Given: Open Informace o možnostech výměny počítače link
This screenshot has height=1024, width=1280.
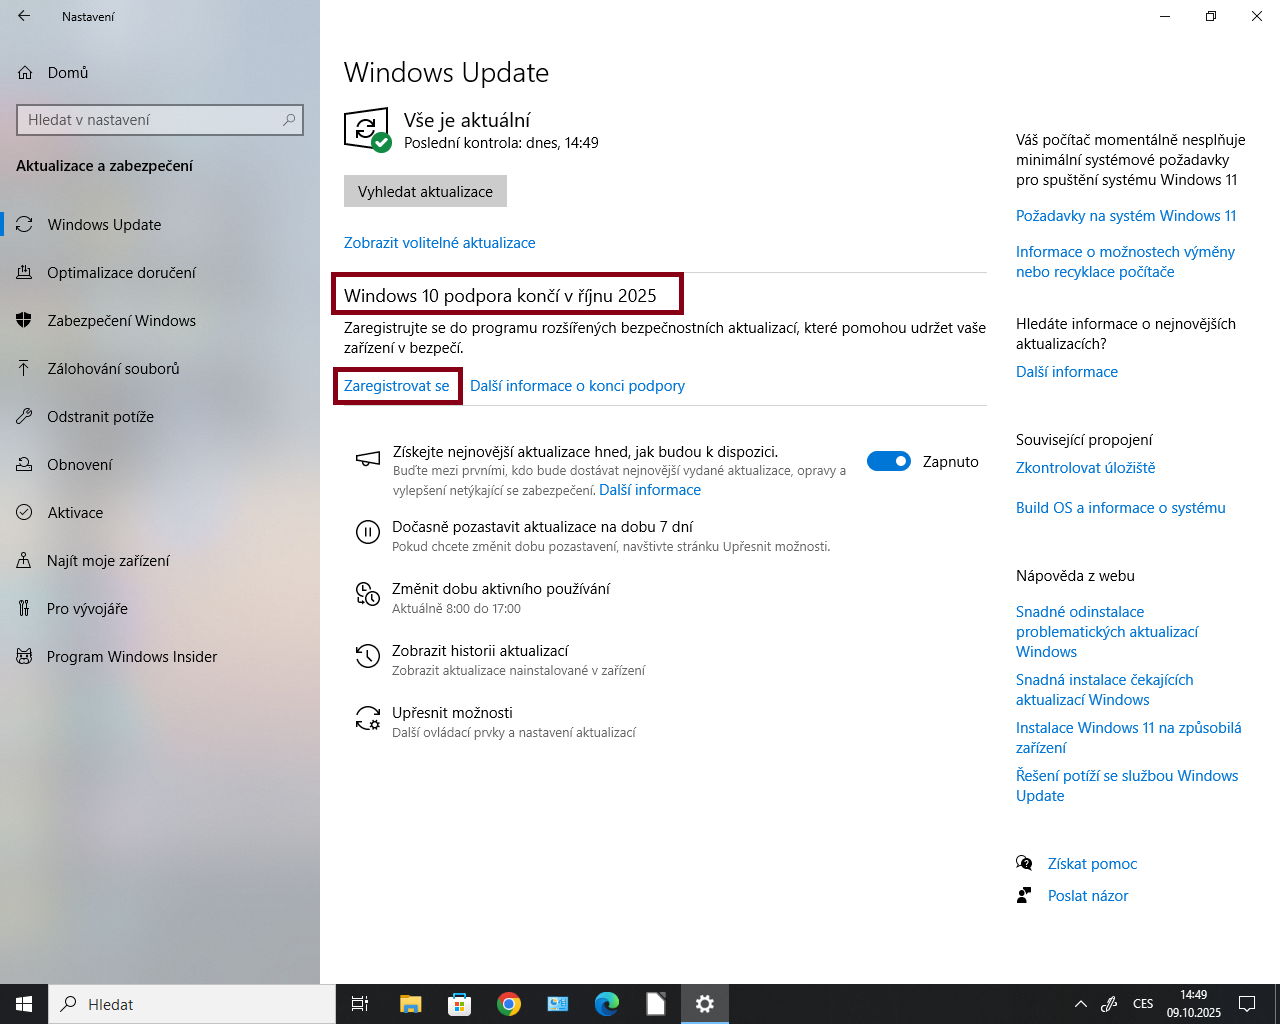Looking at the screenshot, I should (x=1125, y=262).
